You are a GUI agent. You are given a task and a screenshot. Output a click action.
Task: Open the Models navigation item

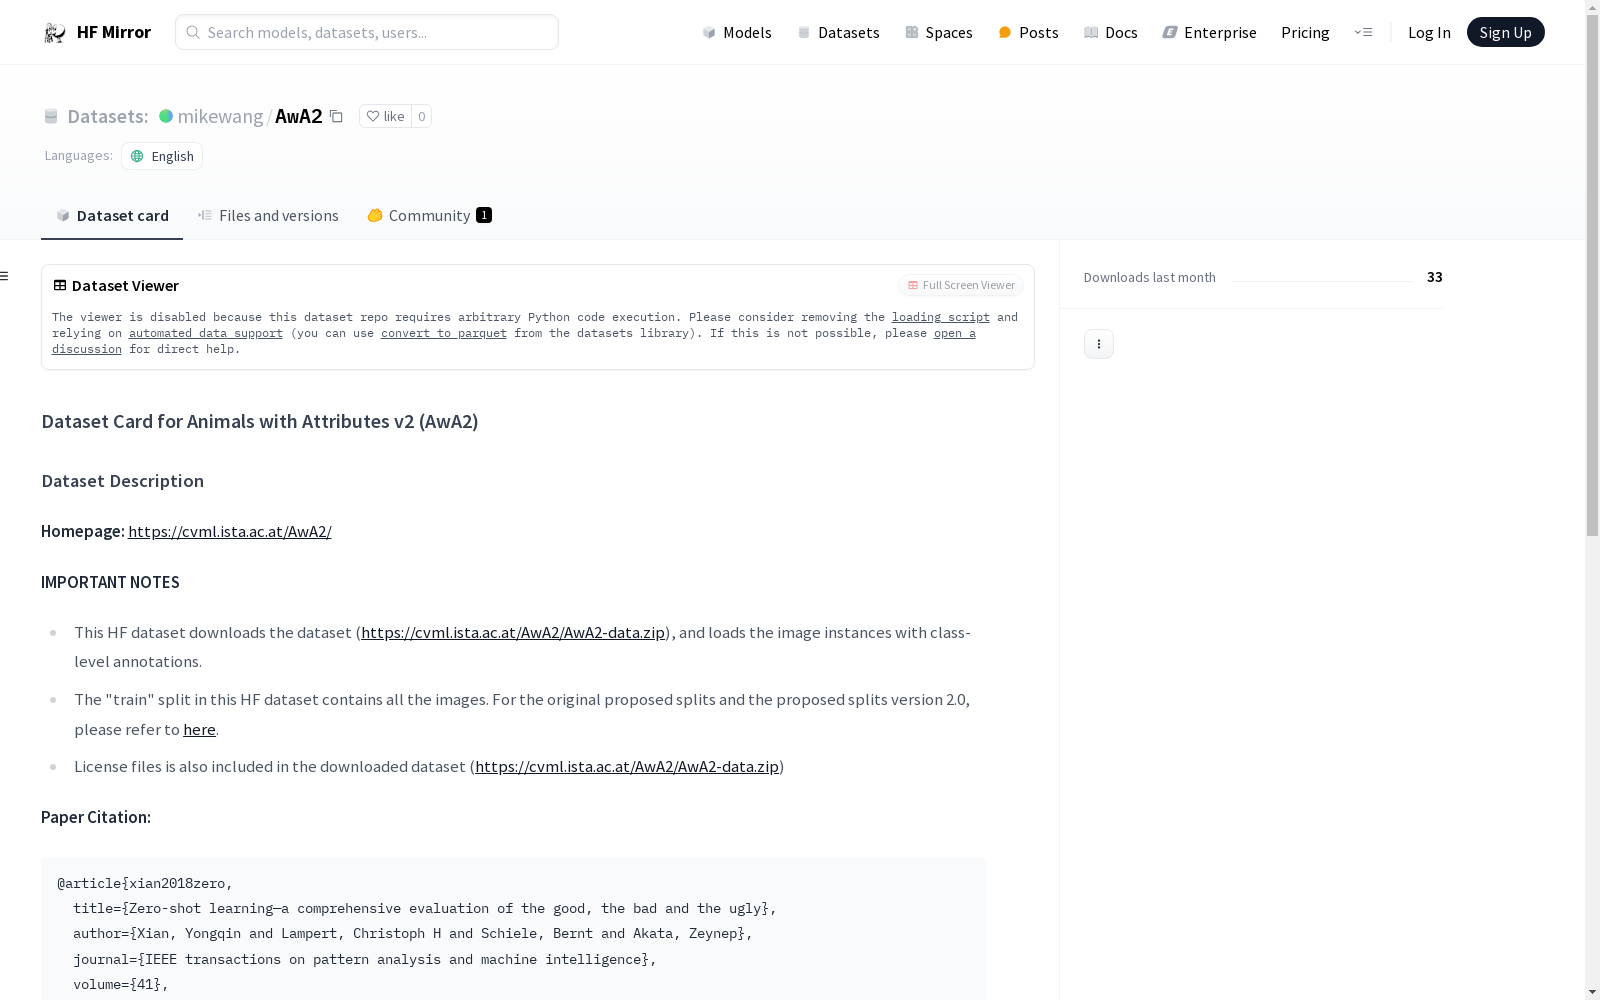coord(737,32)
